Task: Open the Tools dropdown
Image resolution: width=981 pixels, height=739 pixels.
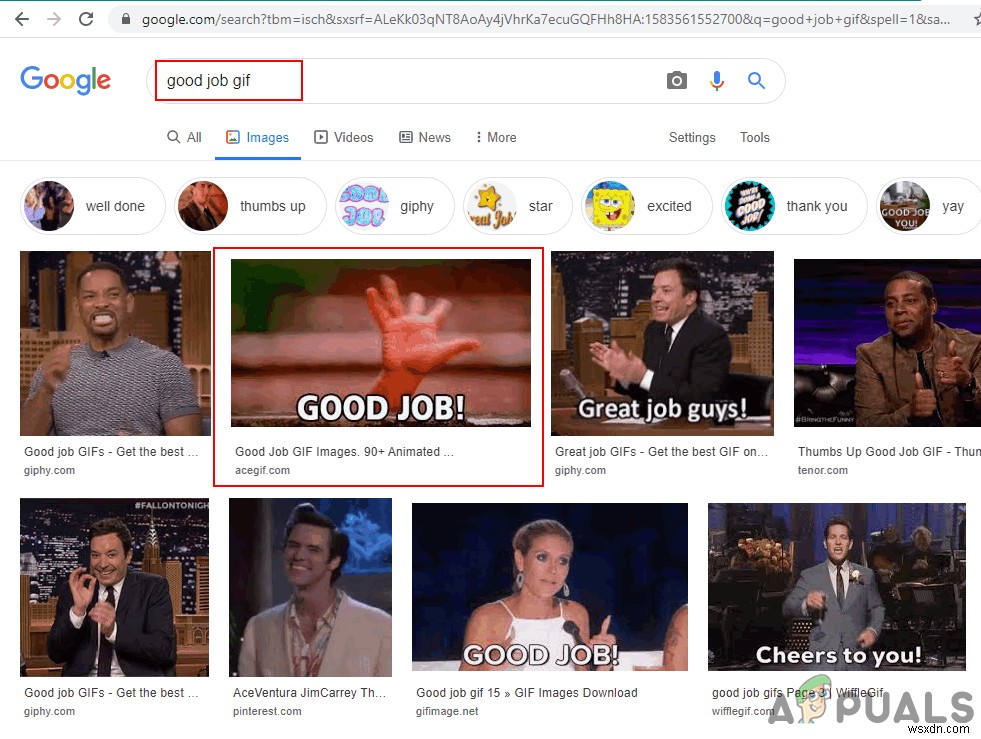Action: [754, 137]
